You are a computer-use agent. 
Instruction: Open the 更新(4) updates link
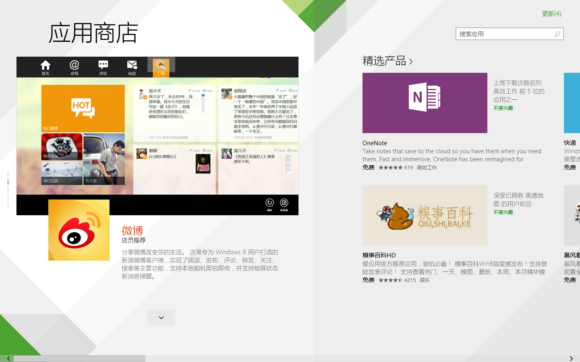click(552, 14)
